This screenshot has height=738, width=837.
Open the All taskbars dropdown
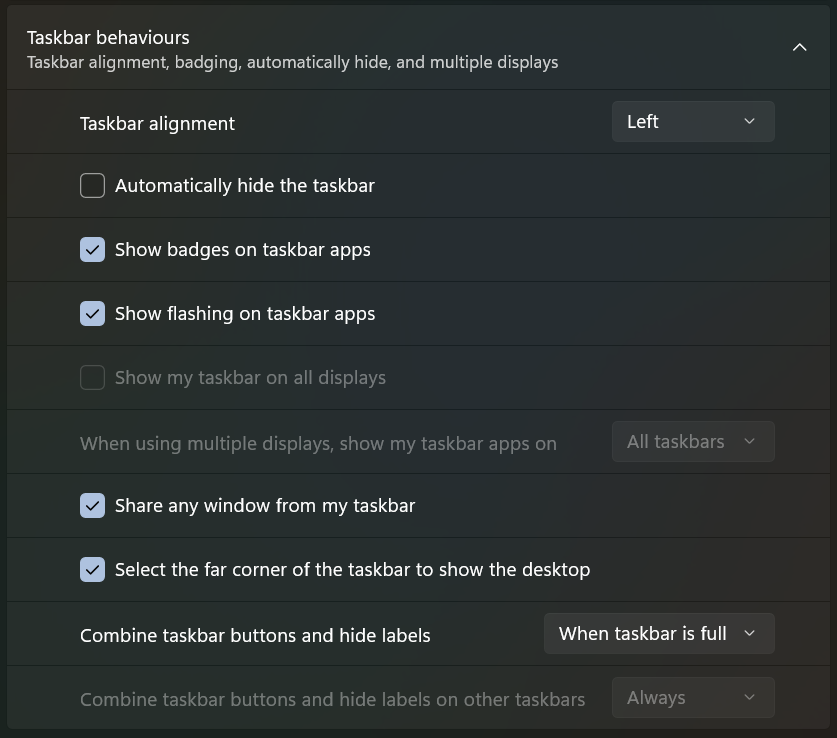pyautogui.click(x=692, y=441)
